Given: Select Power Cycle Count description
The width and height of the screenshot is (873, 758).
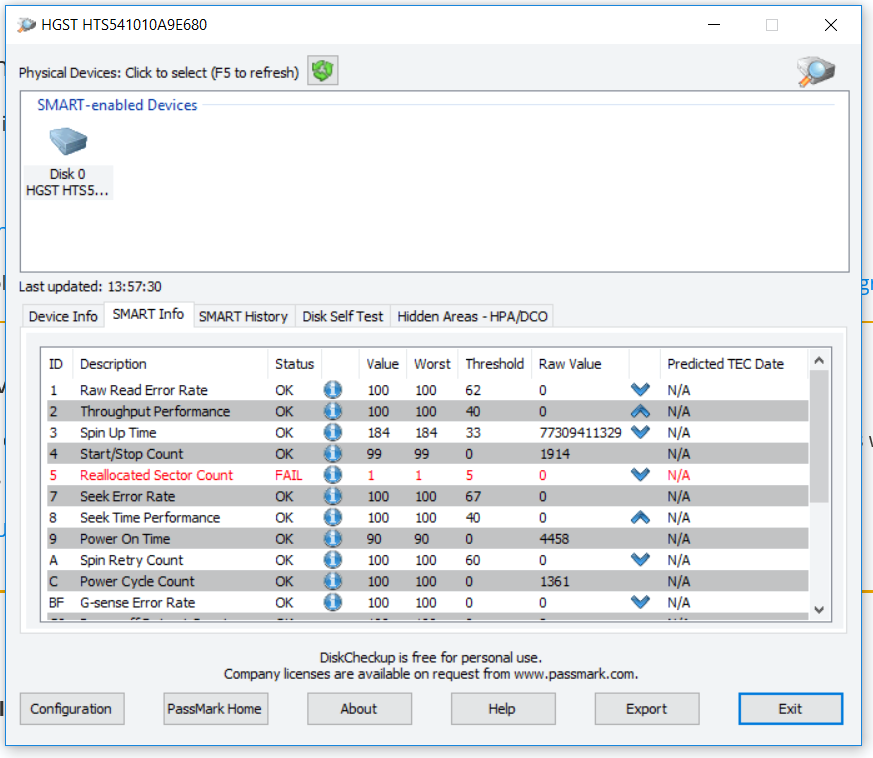Looking at the screenshot, I should [x=137, y=581].
